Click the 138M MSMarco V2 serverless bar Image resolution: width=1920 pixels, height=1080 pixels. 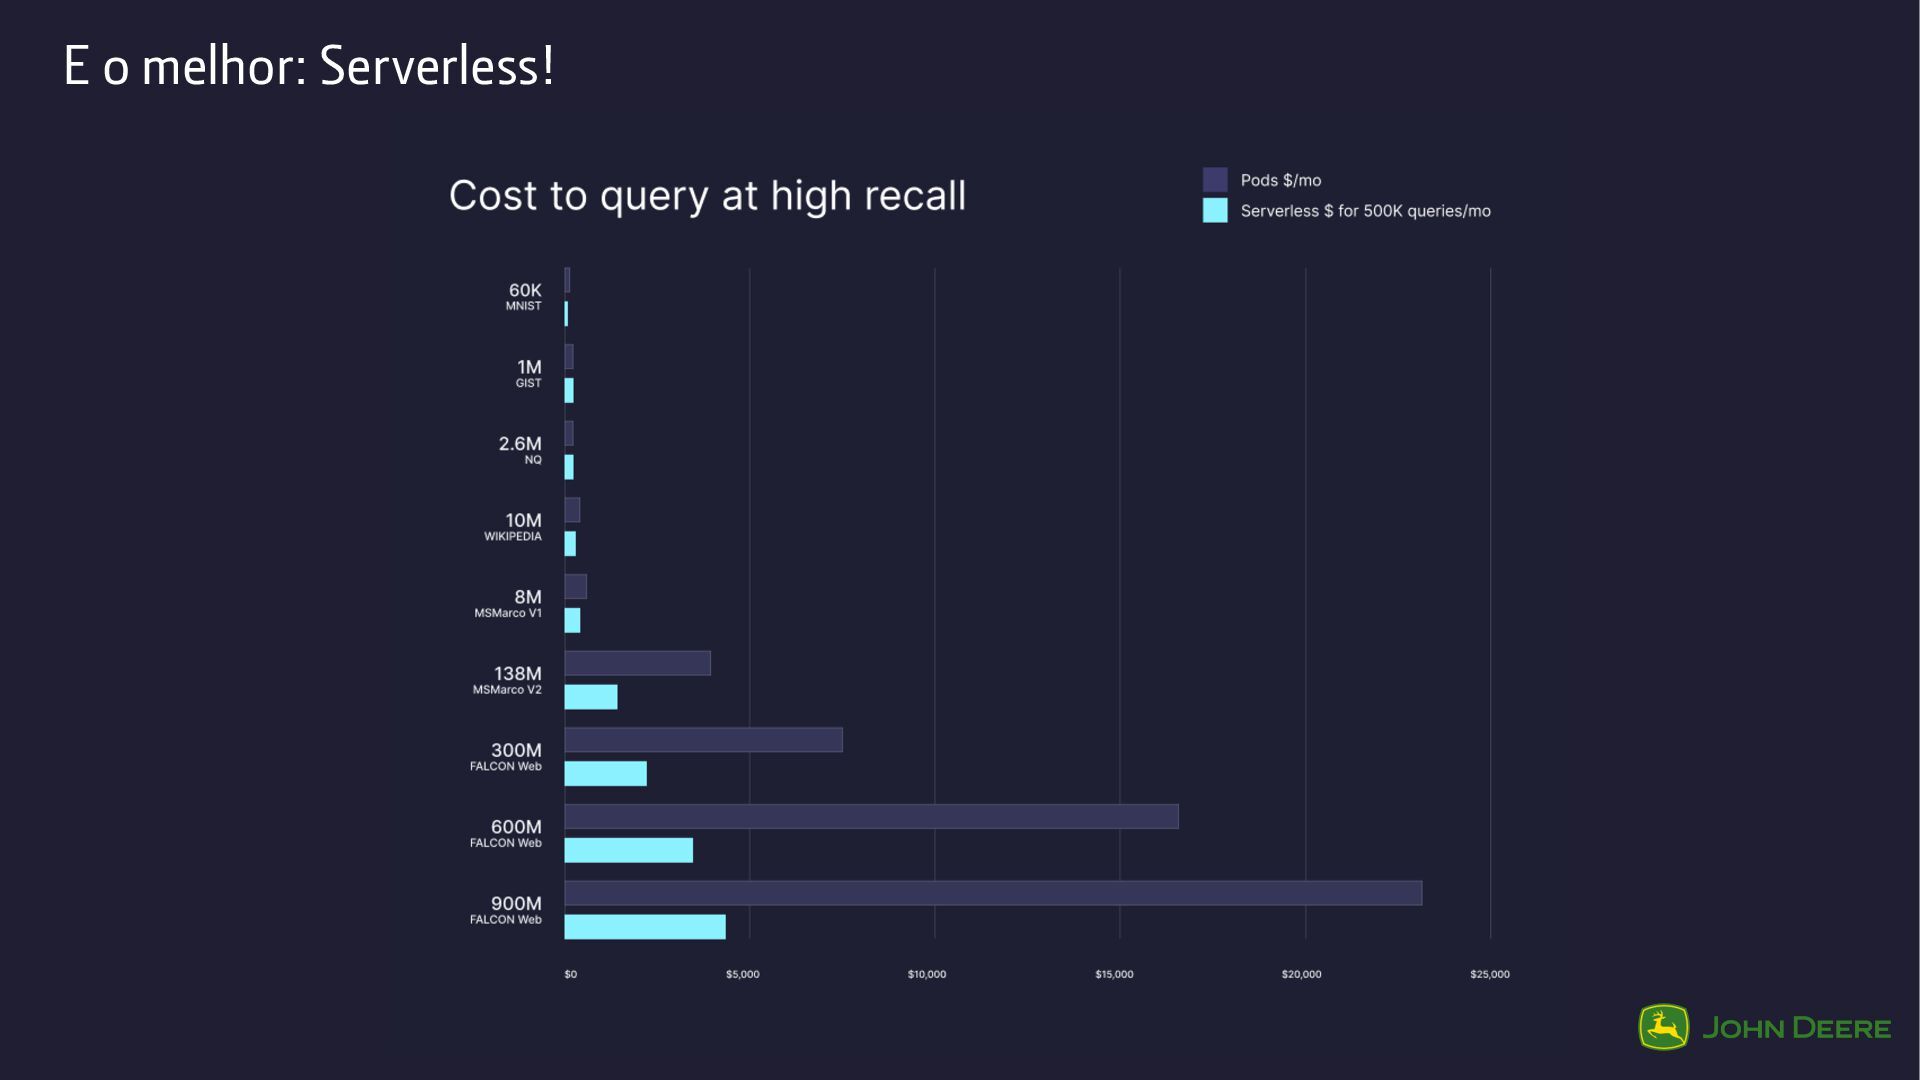pyautogui.click(x=590, y=697)
